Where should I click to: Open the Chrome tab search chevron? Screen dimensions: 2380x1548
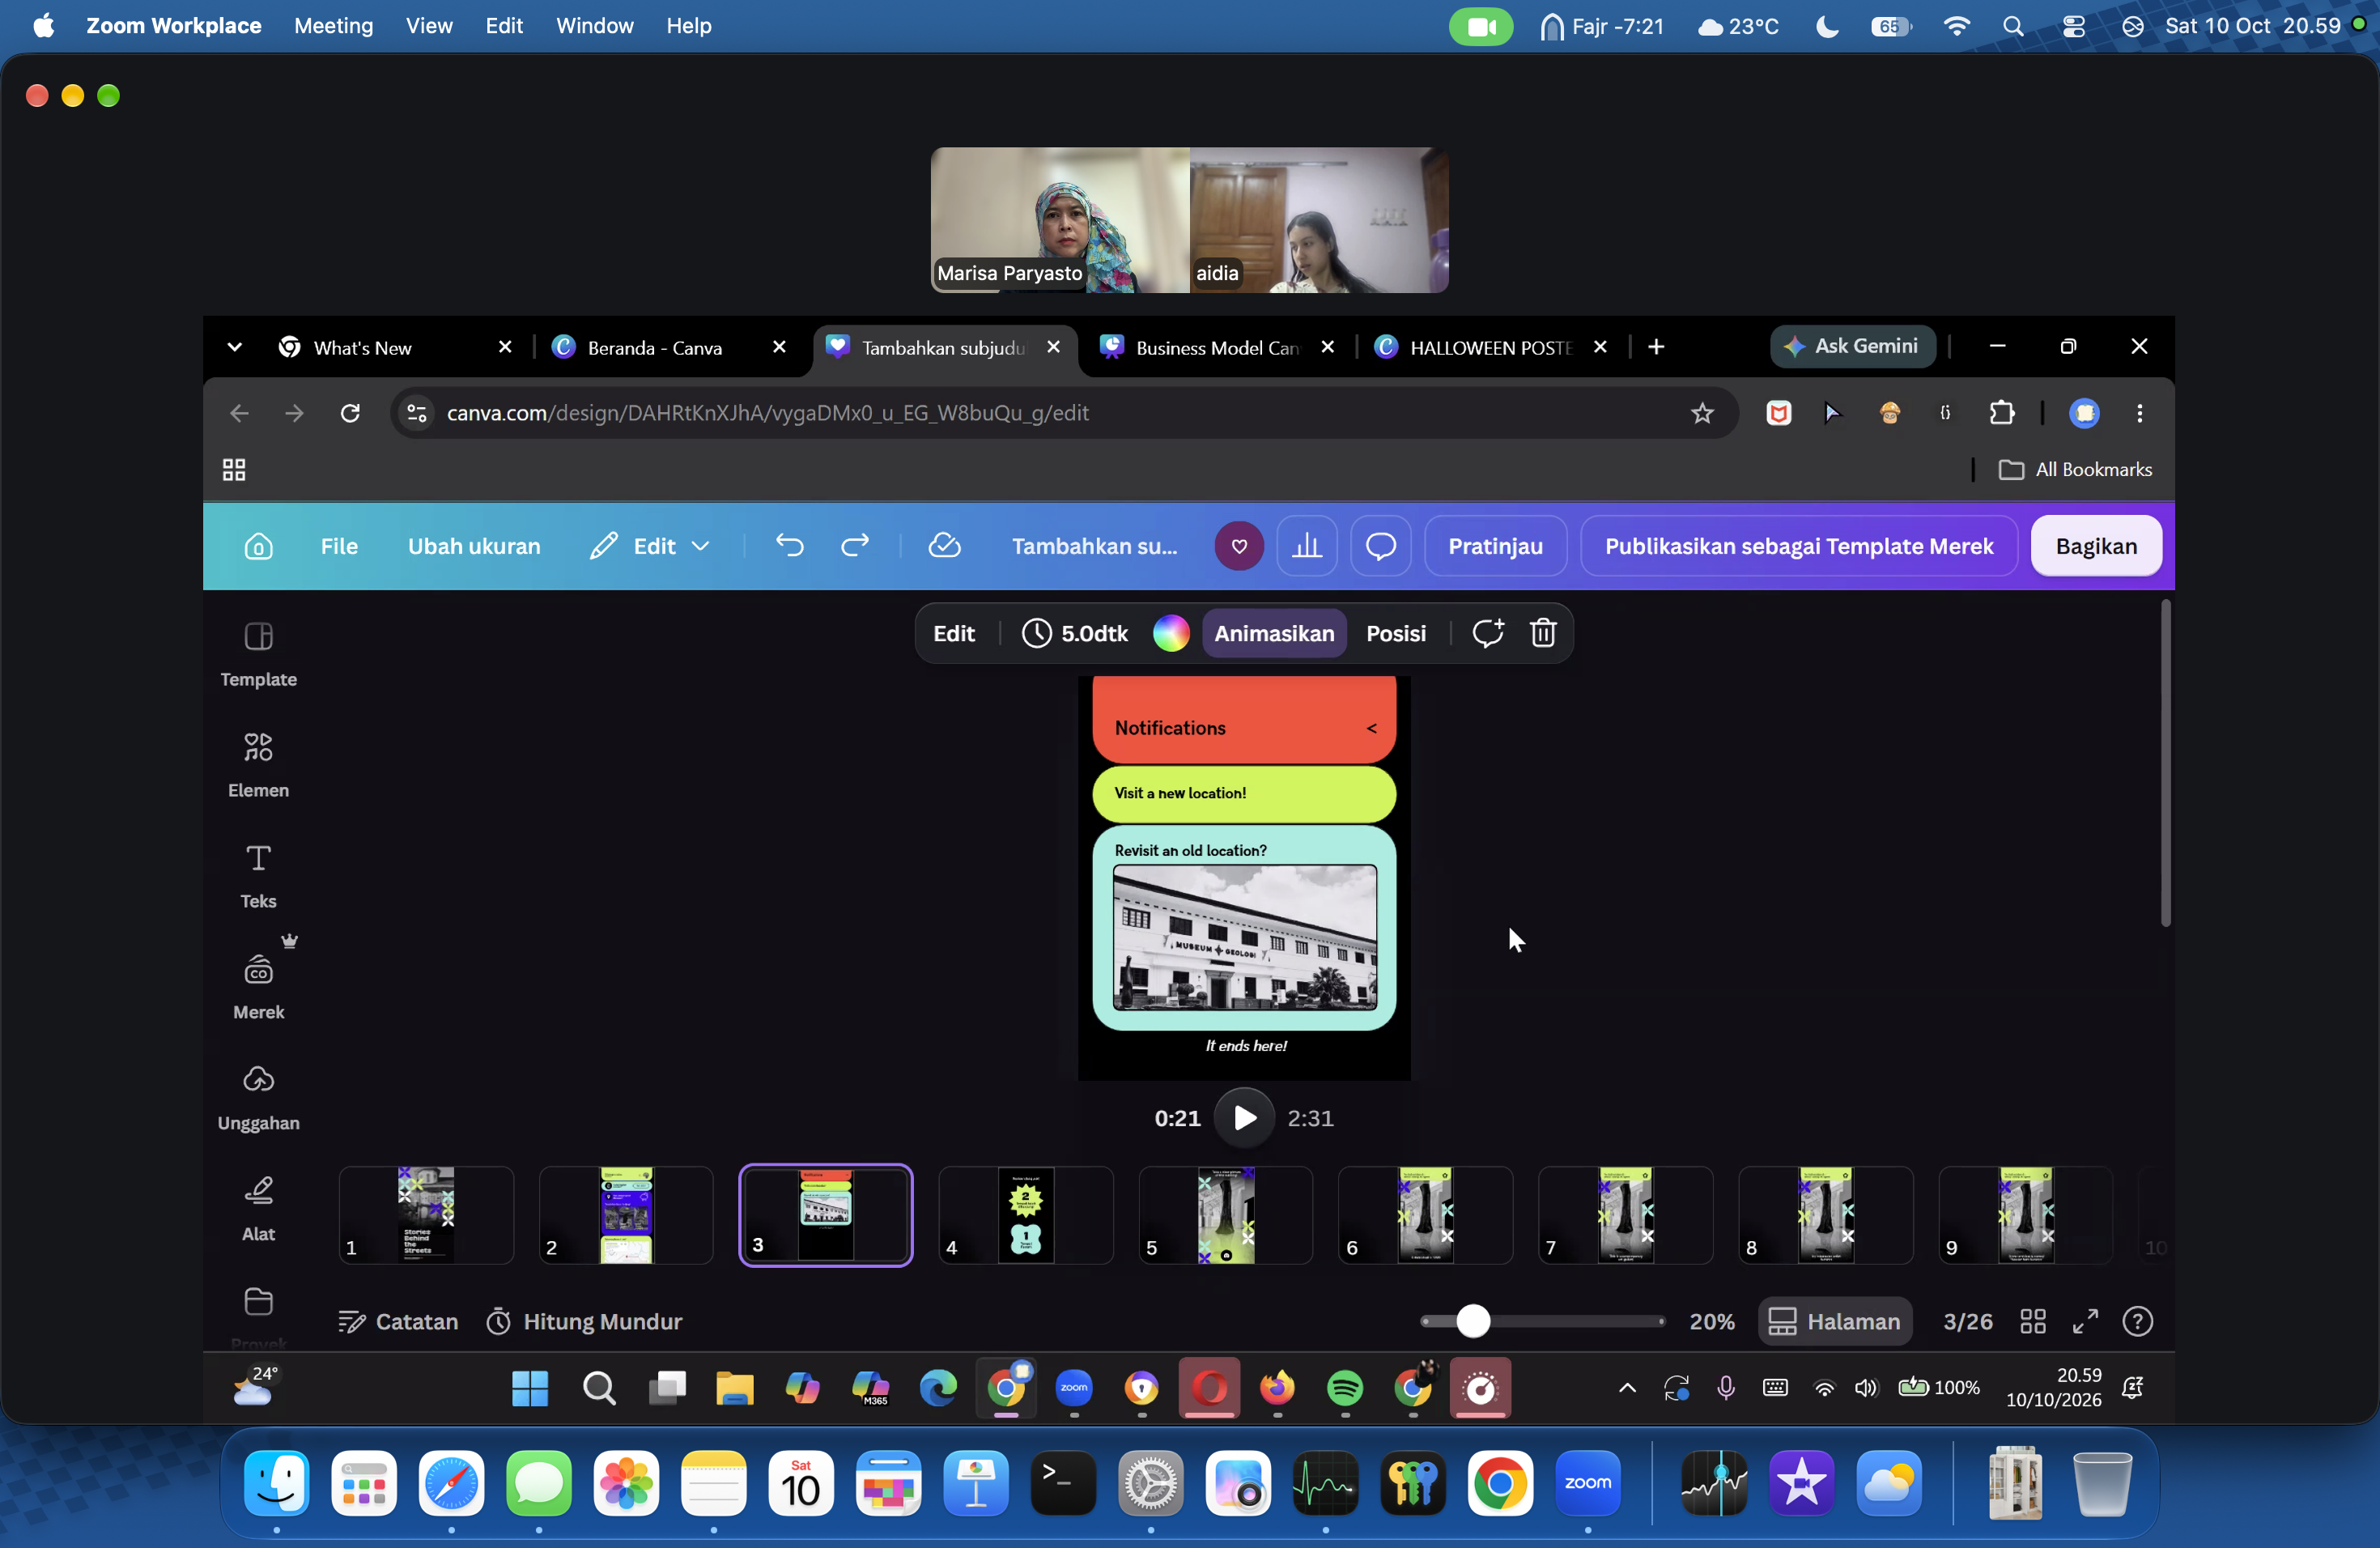[x=234, y=347]
